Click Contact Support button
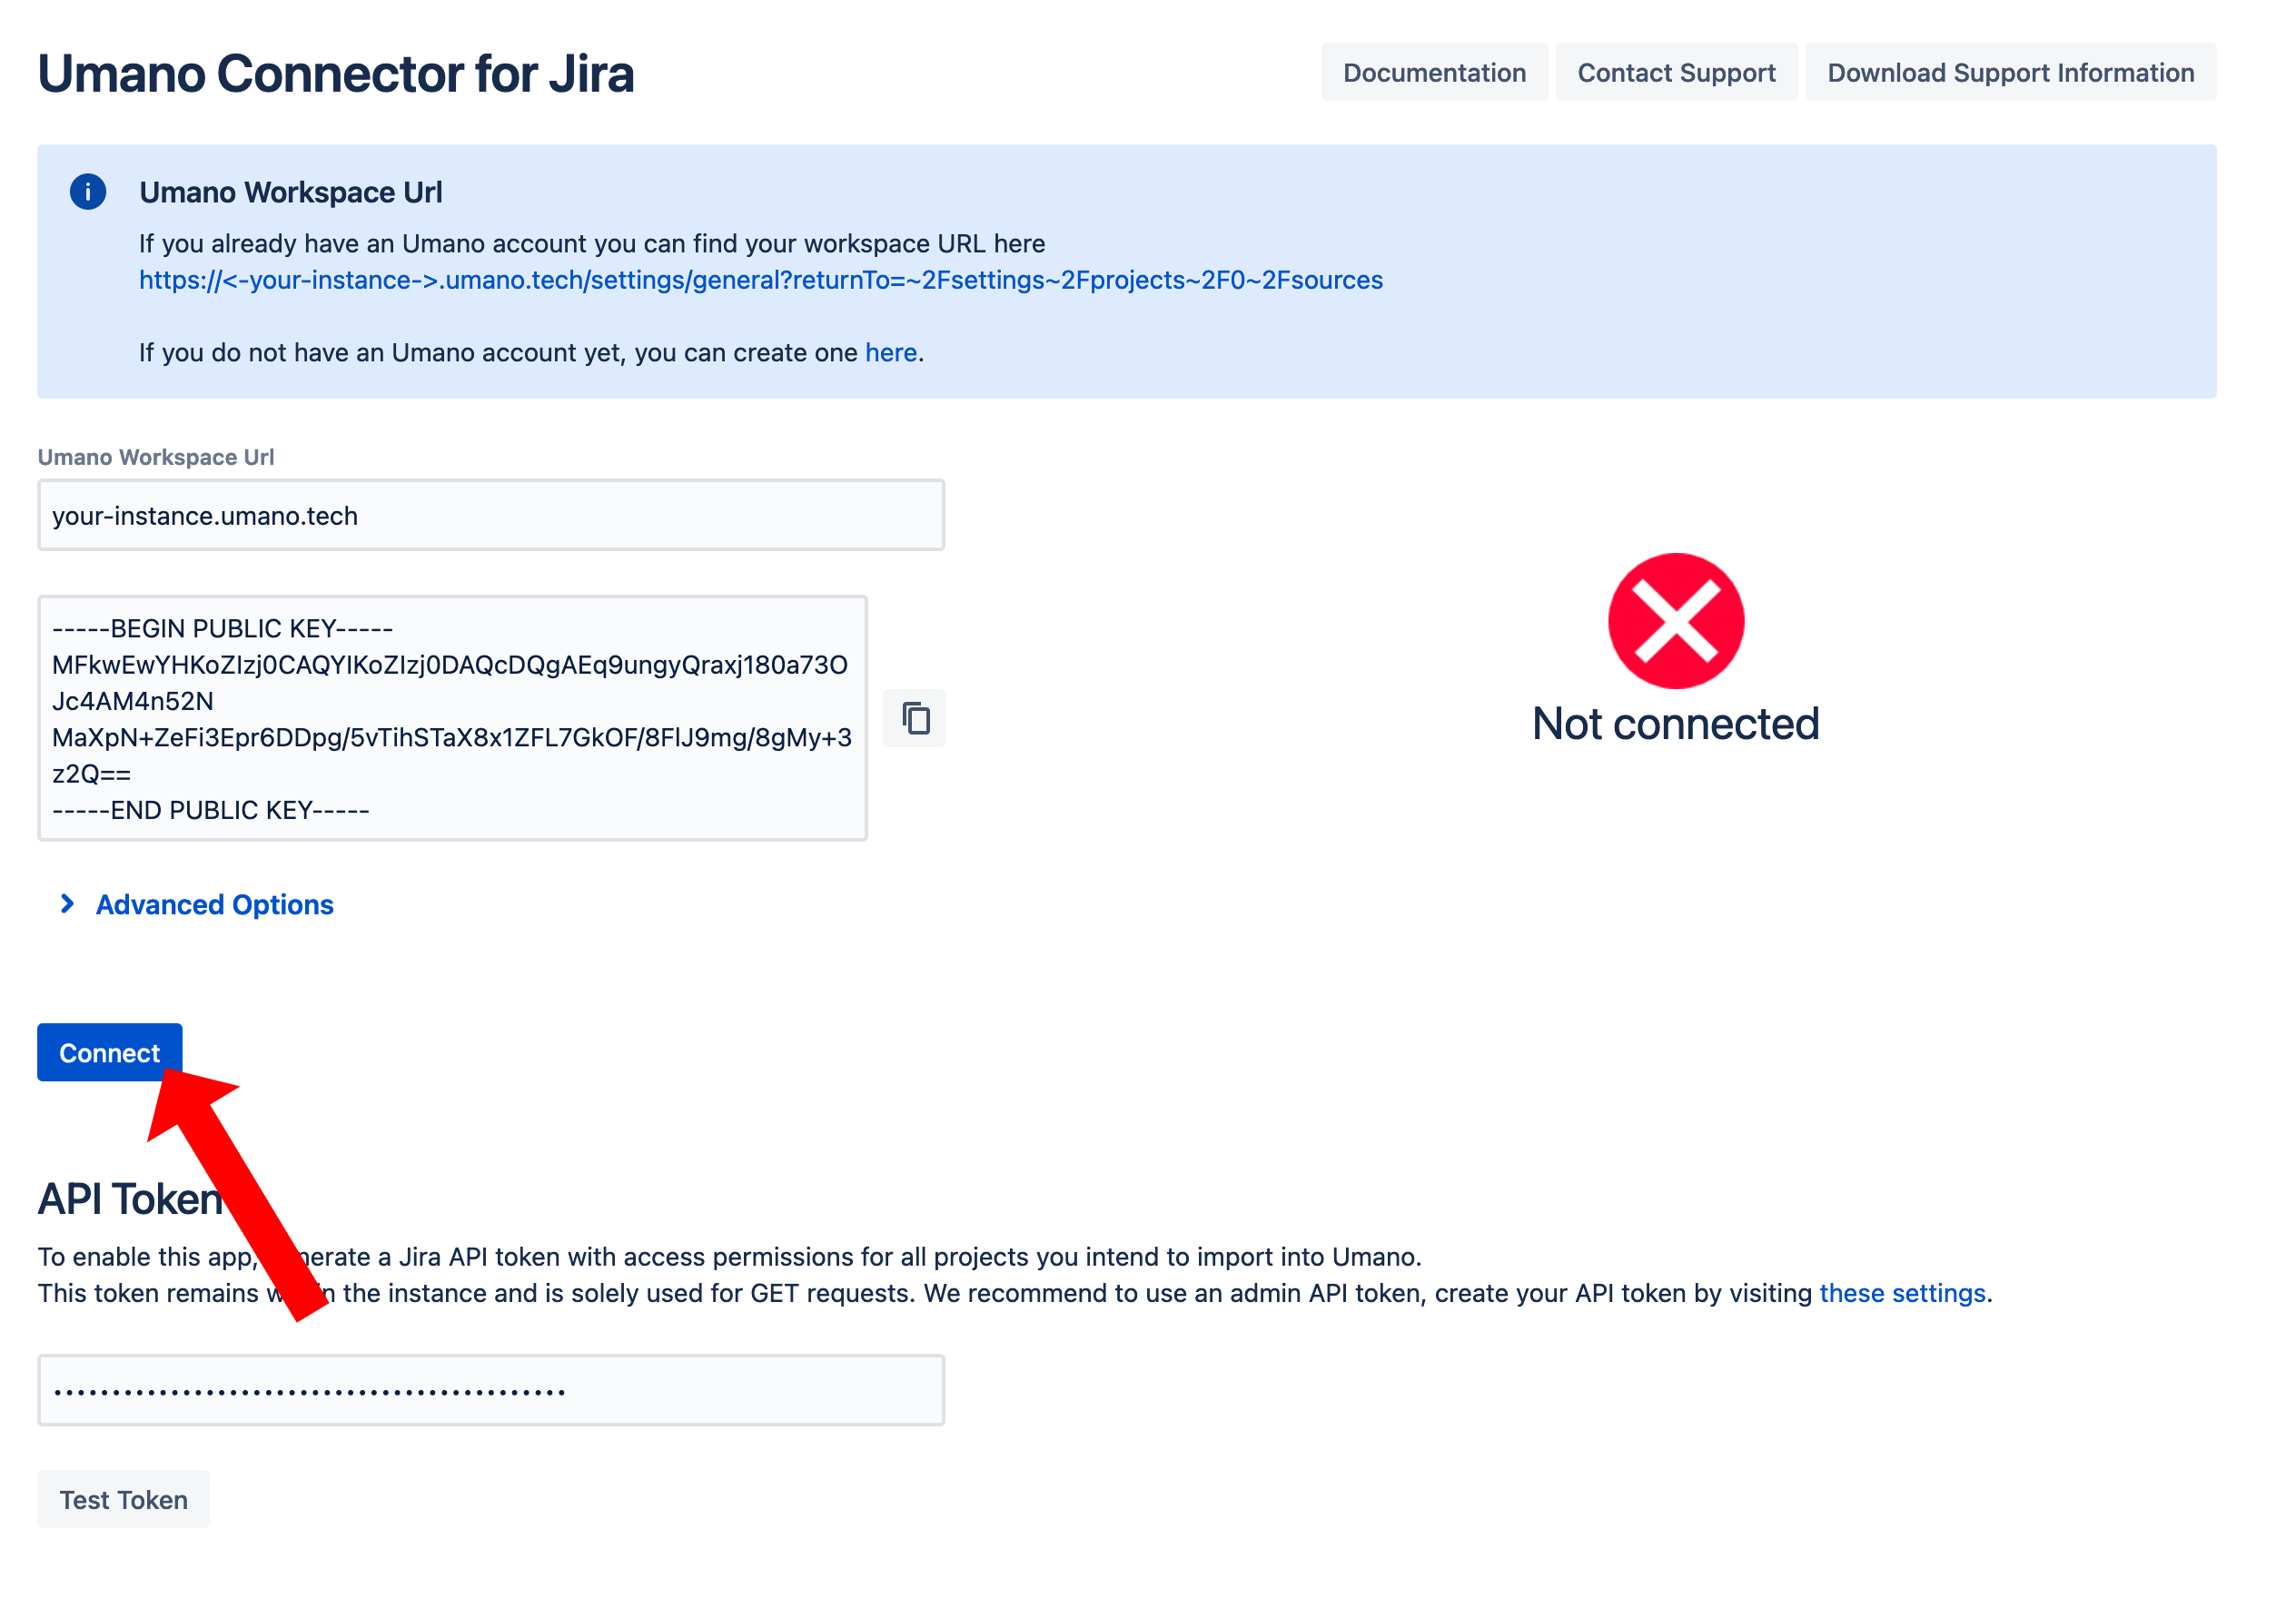 pyautogui.click(x=1675, y=73)
